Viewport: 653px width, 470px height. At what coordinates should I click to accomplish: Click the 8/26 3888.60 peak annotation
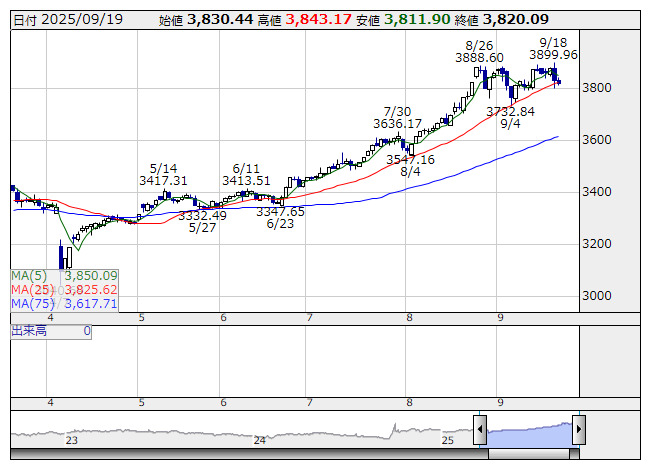479,52
